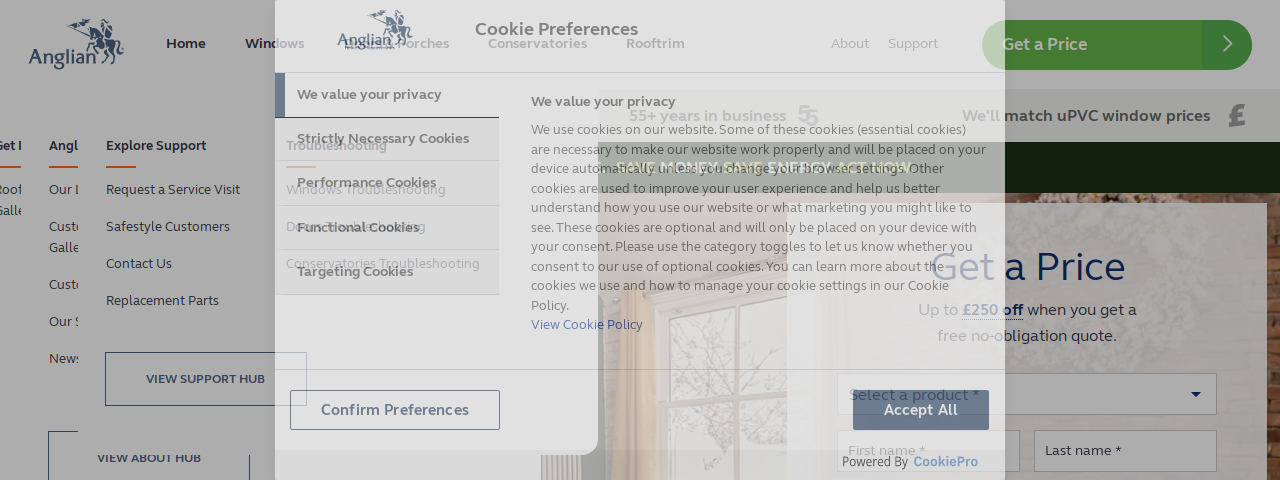Select the Performance Cookies tab
1280x480 pixels.
tap(387, 183)
